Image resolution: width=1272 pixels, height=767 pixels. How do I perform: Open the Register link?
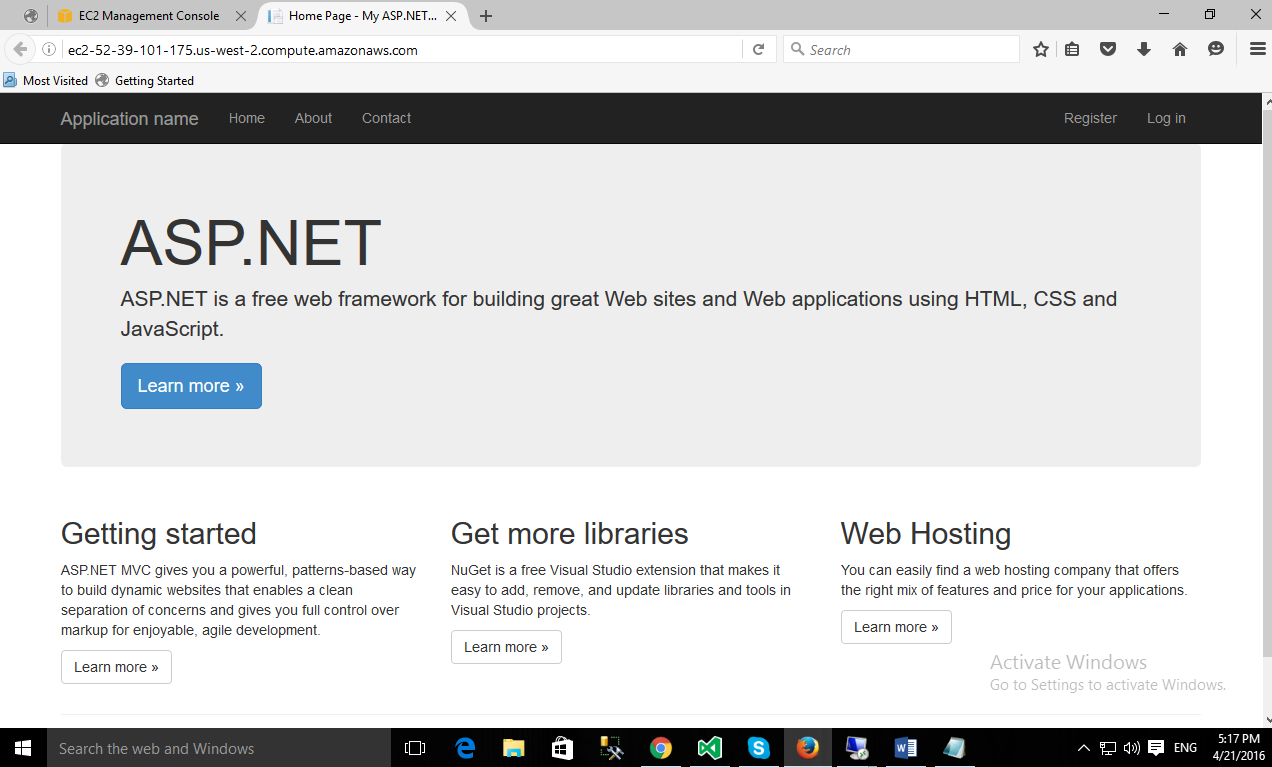pyautogui.click(x=1090, y=118)
